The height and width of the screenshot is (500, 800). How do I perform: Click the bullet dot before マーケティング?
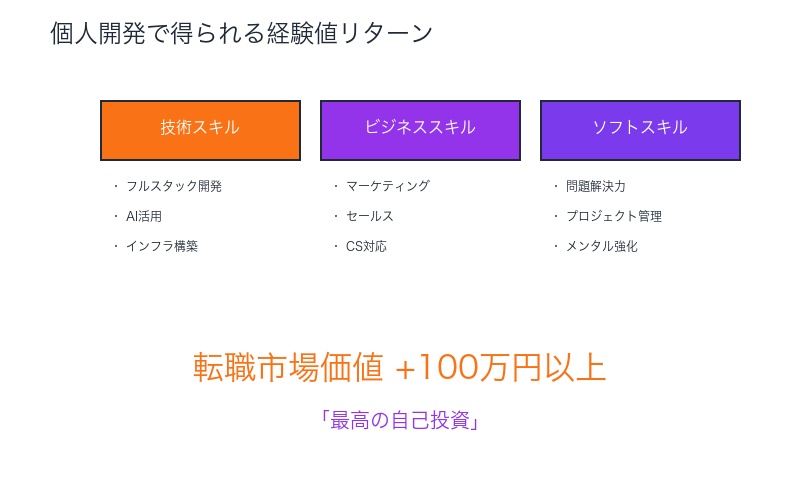click(x=336, y=186)
